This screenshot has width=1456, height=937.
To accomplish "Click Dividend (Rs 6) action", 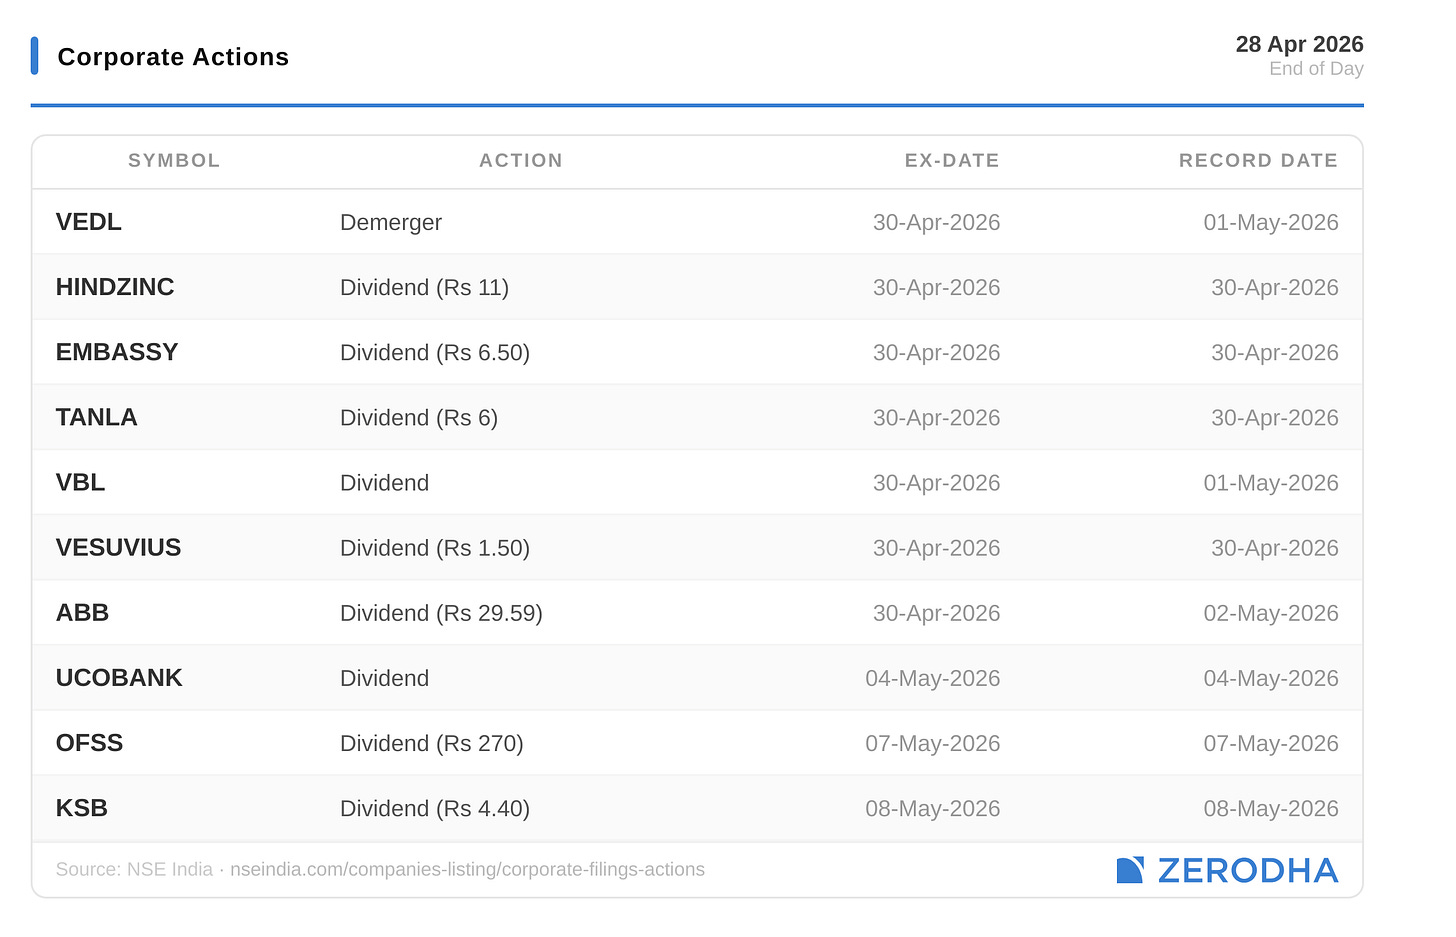I will (x=419, y=417).
